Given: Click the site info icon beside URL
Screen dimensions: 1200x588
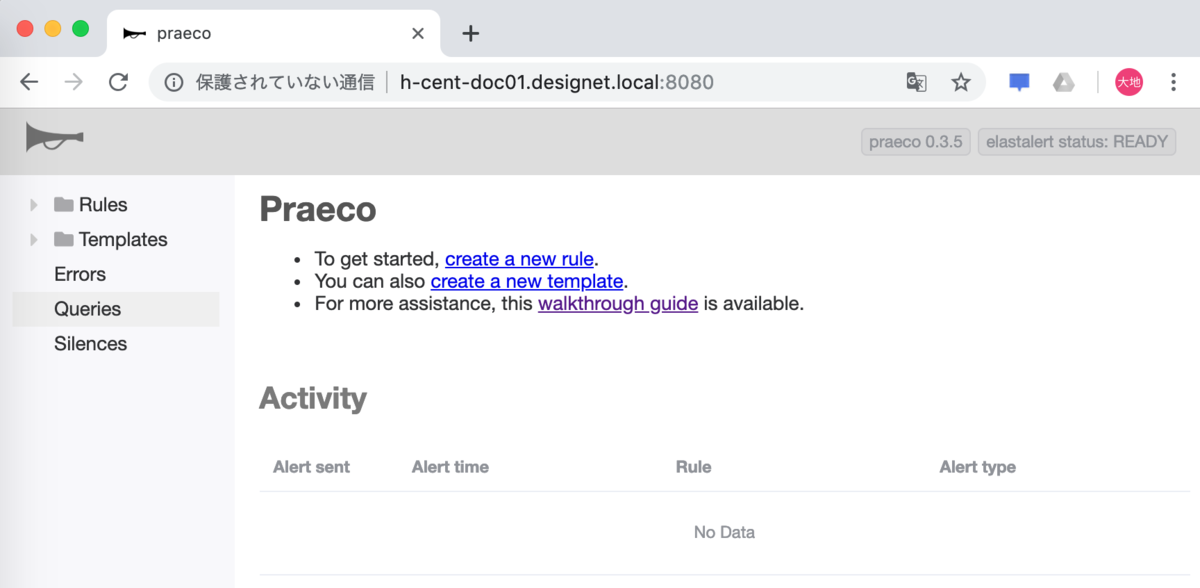Looking at the screenshot, I should [x=174, y=82].
